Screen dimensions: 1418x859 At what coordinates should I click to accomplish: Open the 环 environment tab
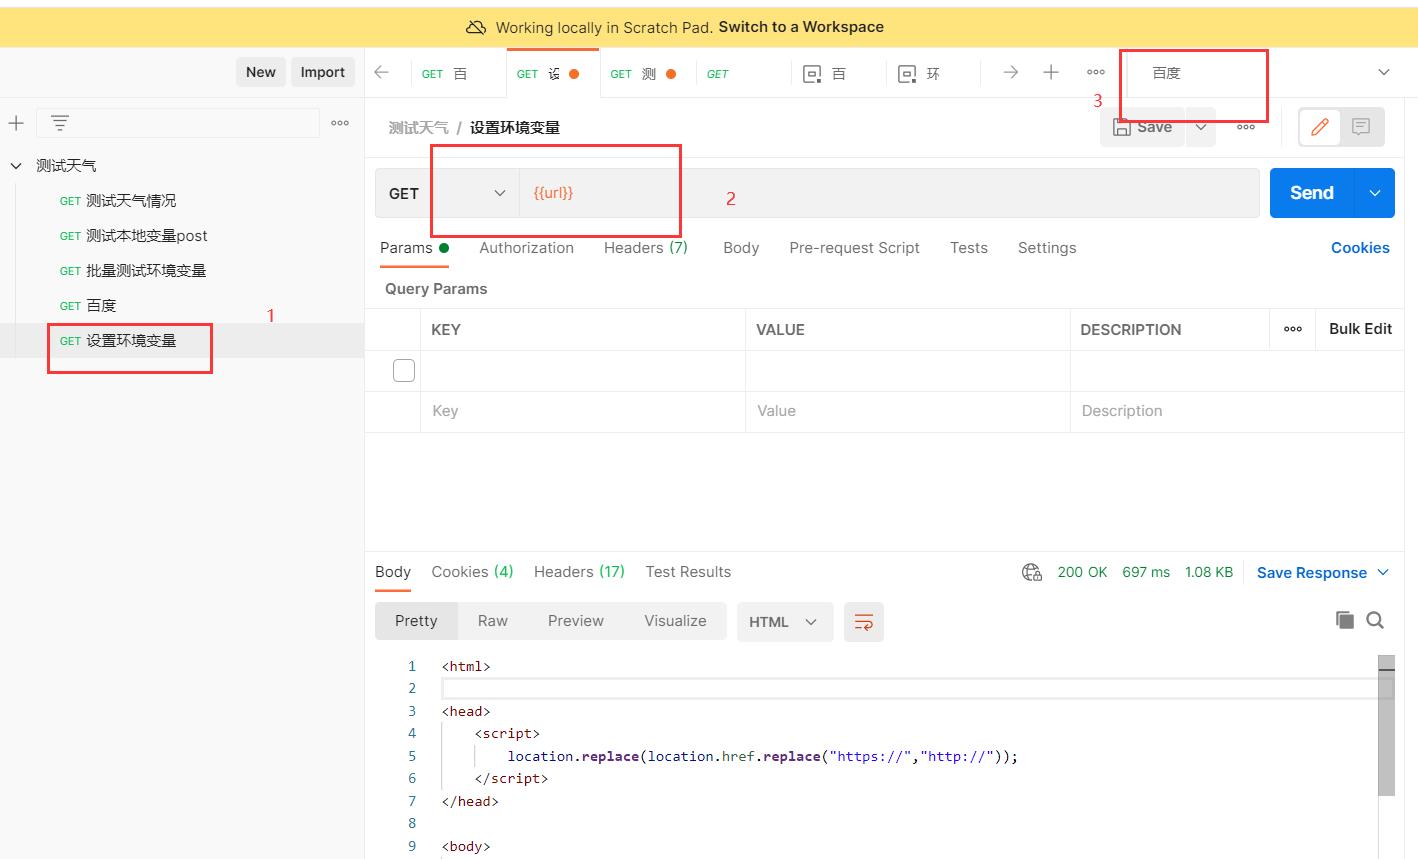pyautogui.click(x=931, y=73)
